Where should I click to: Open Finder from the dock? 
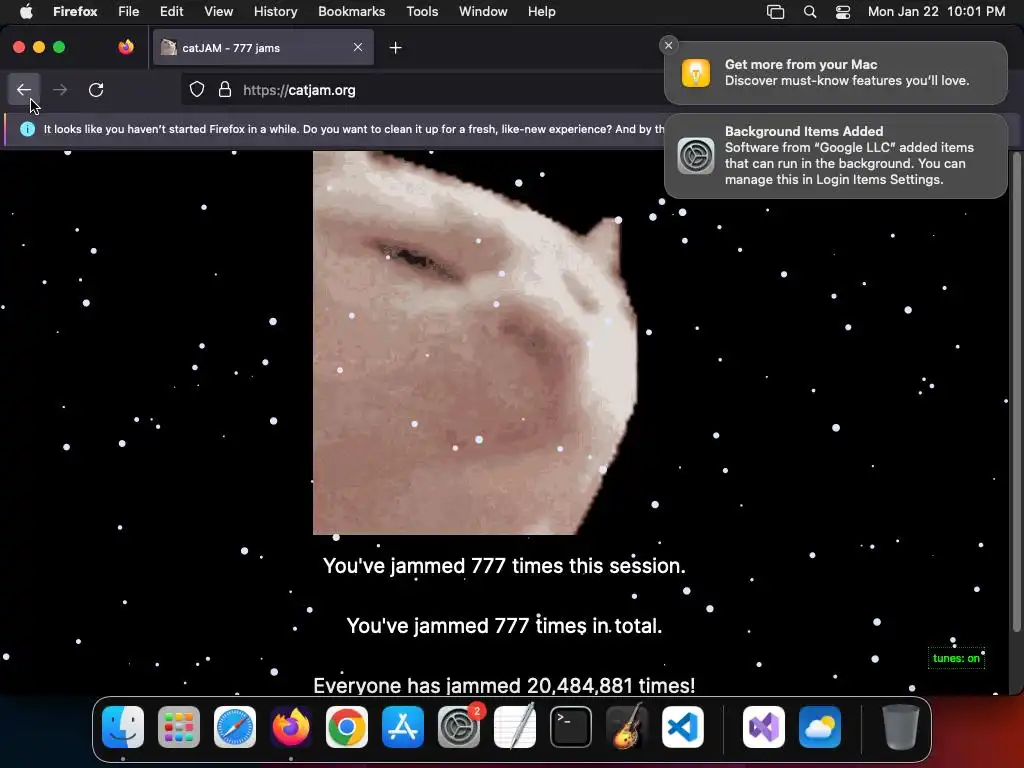pyautogui.click(x=123, y=727)
